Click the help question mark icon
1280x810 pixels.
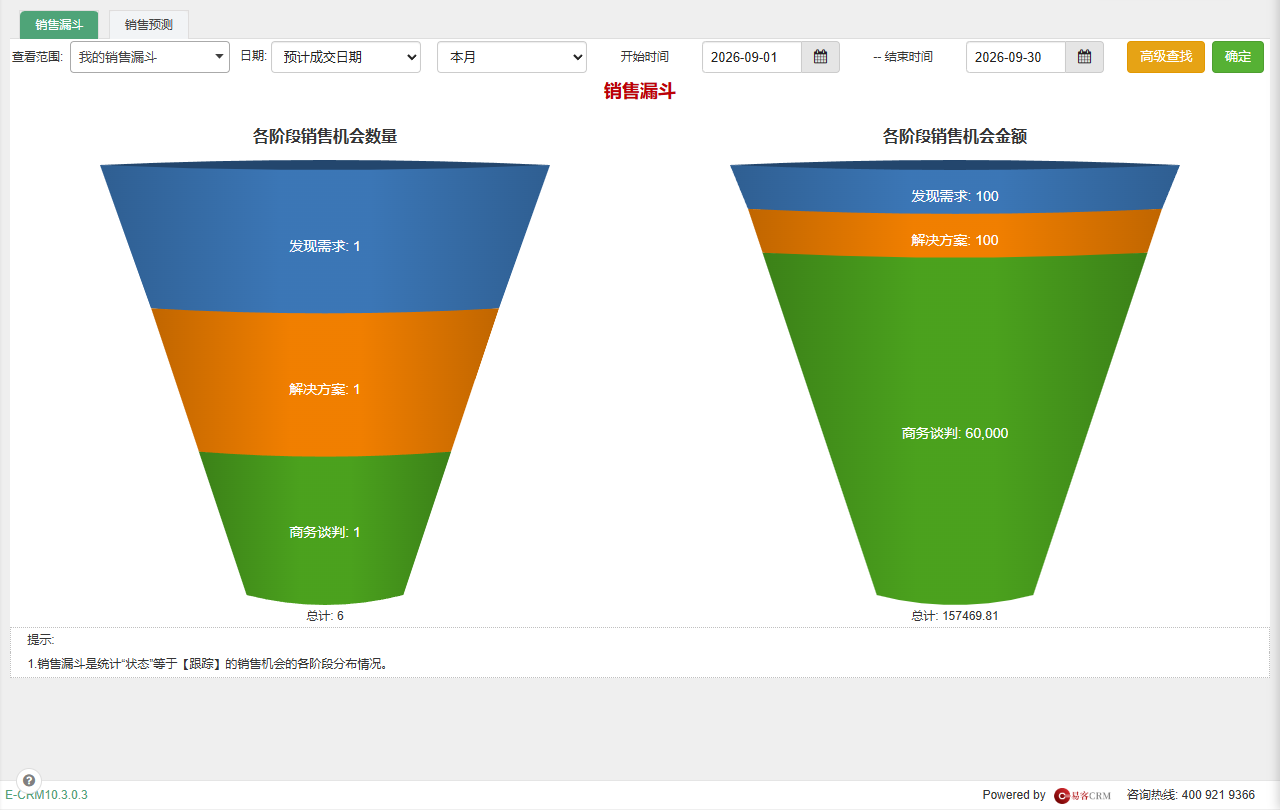coord(29,780)
